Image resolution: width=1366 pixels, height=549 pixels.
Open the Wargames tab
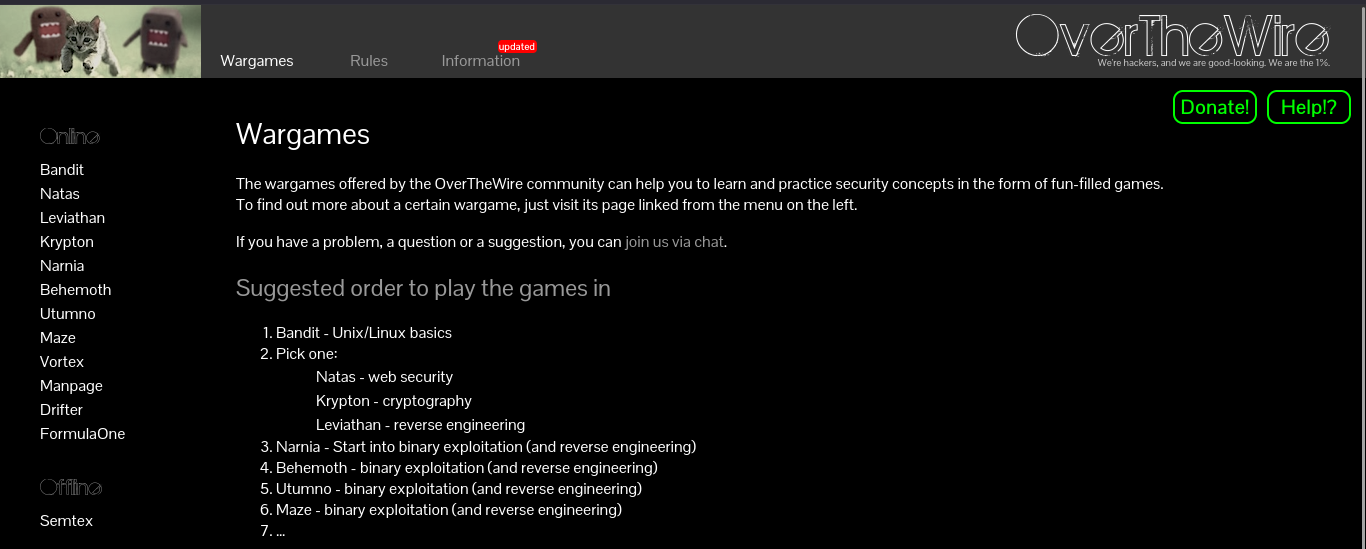click(257, 61)
